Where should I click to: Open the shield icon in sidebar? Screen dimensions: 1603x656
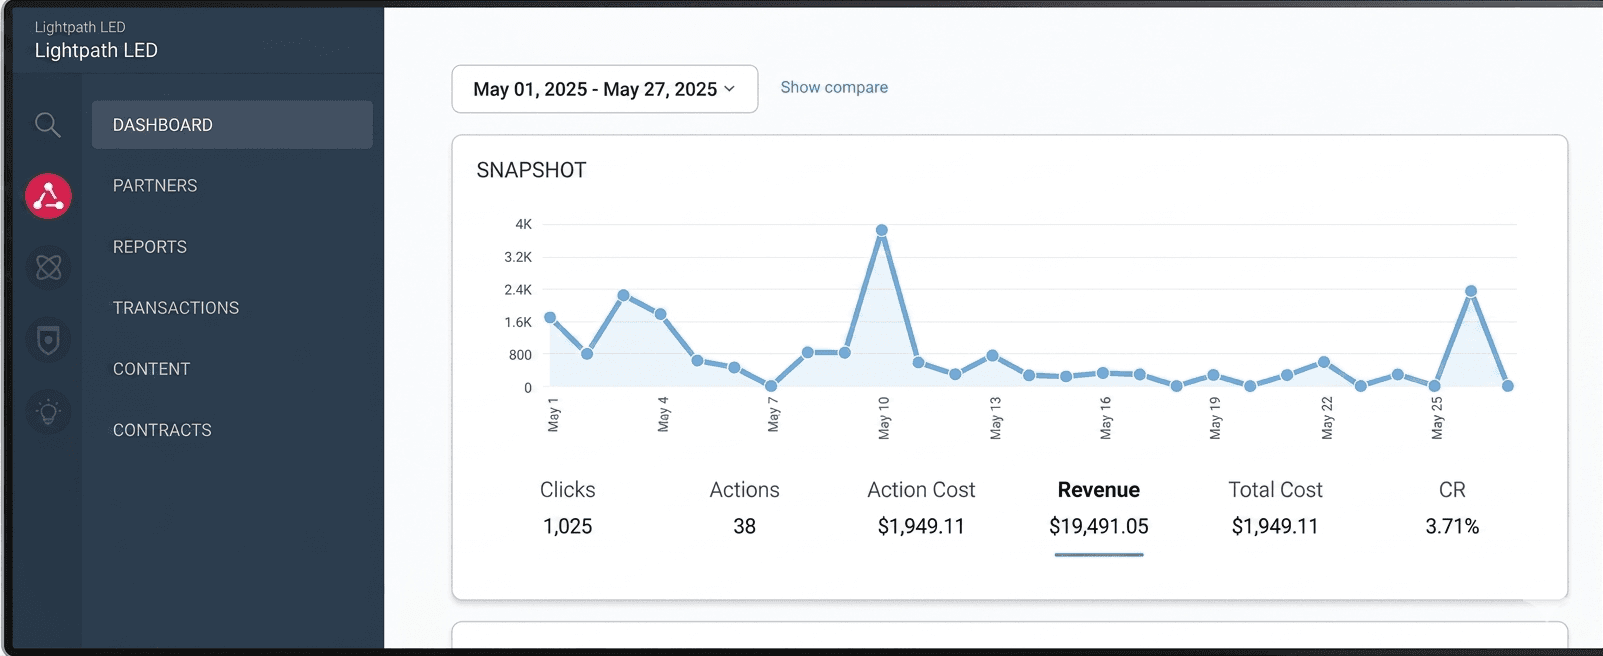(x=48, y=340)
